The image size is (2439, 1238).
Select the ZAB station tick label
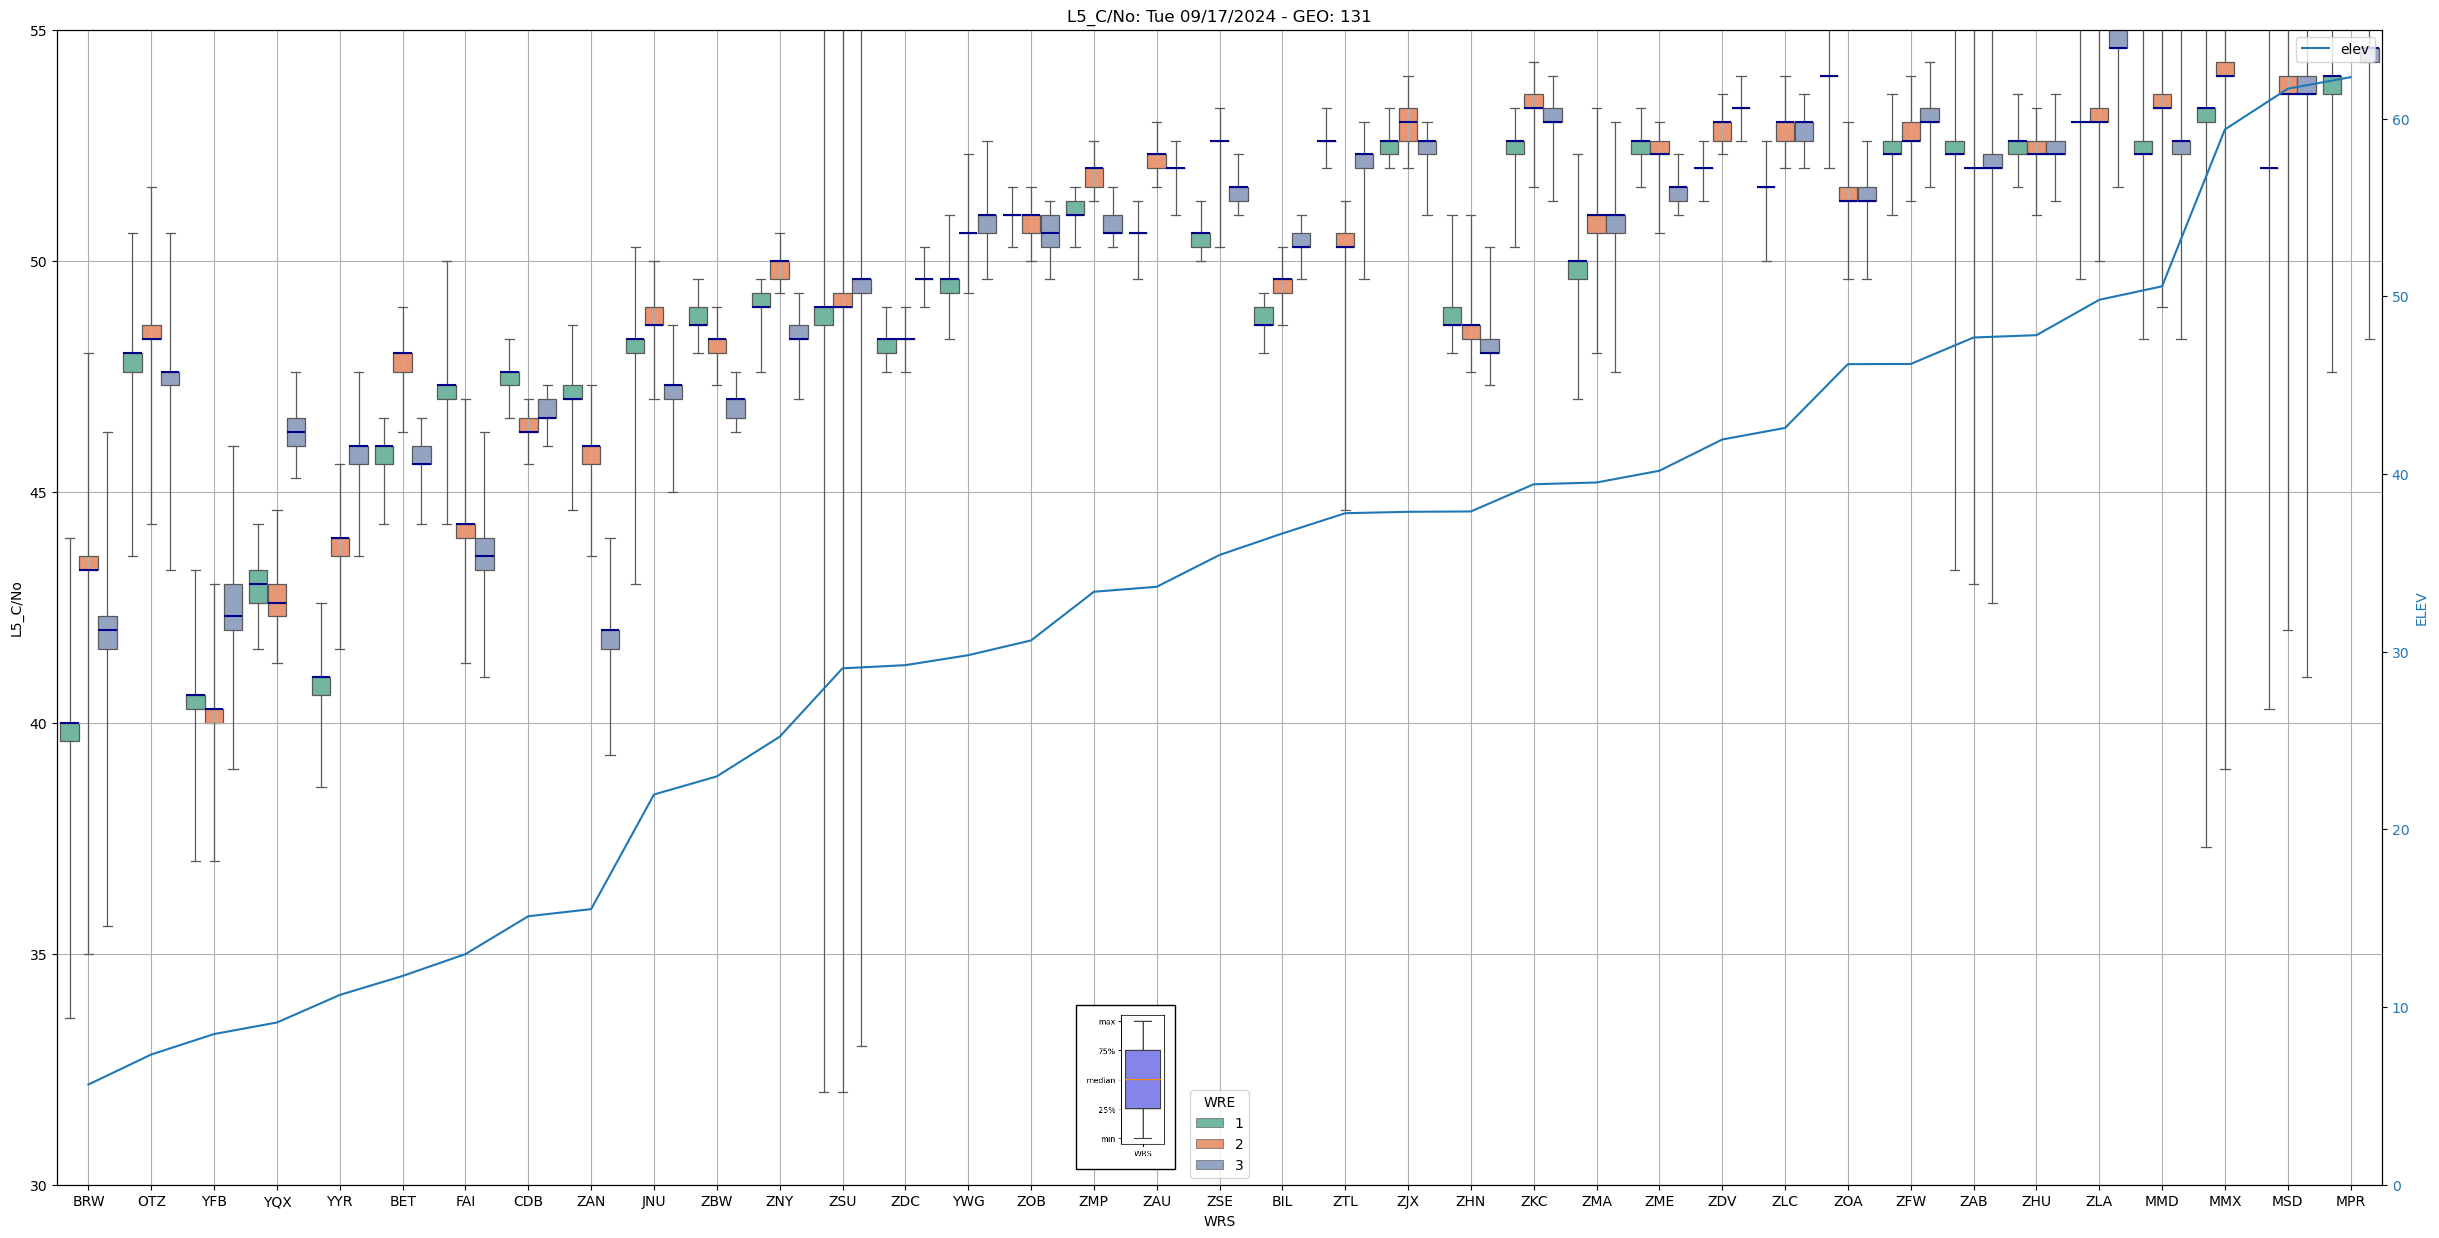pyautogui.click(x=1974, y=1201)
